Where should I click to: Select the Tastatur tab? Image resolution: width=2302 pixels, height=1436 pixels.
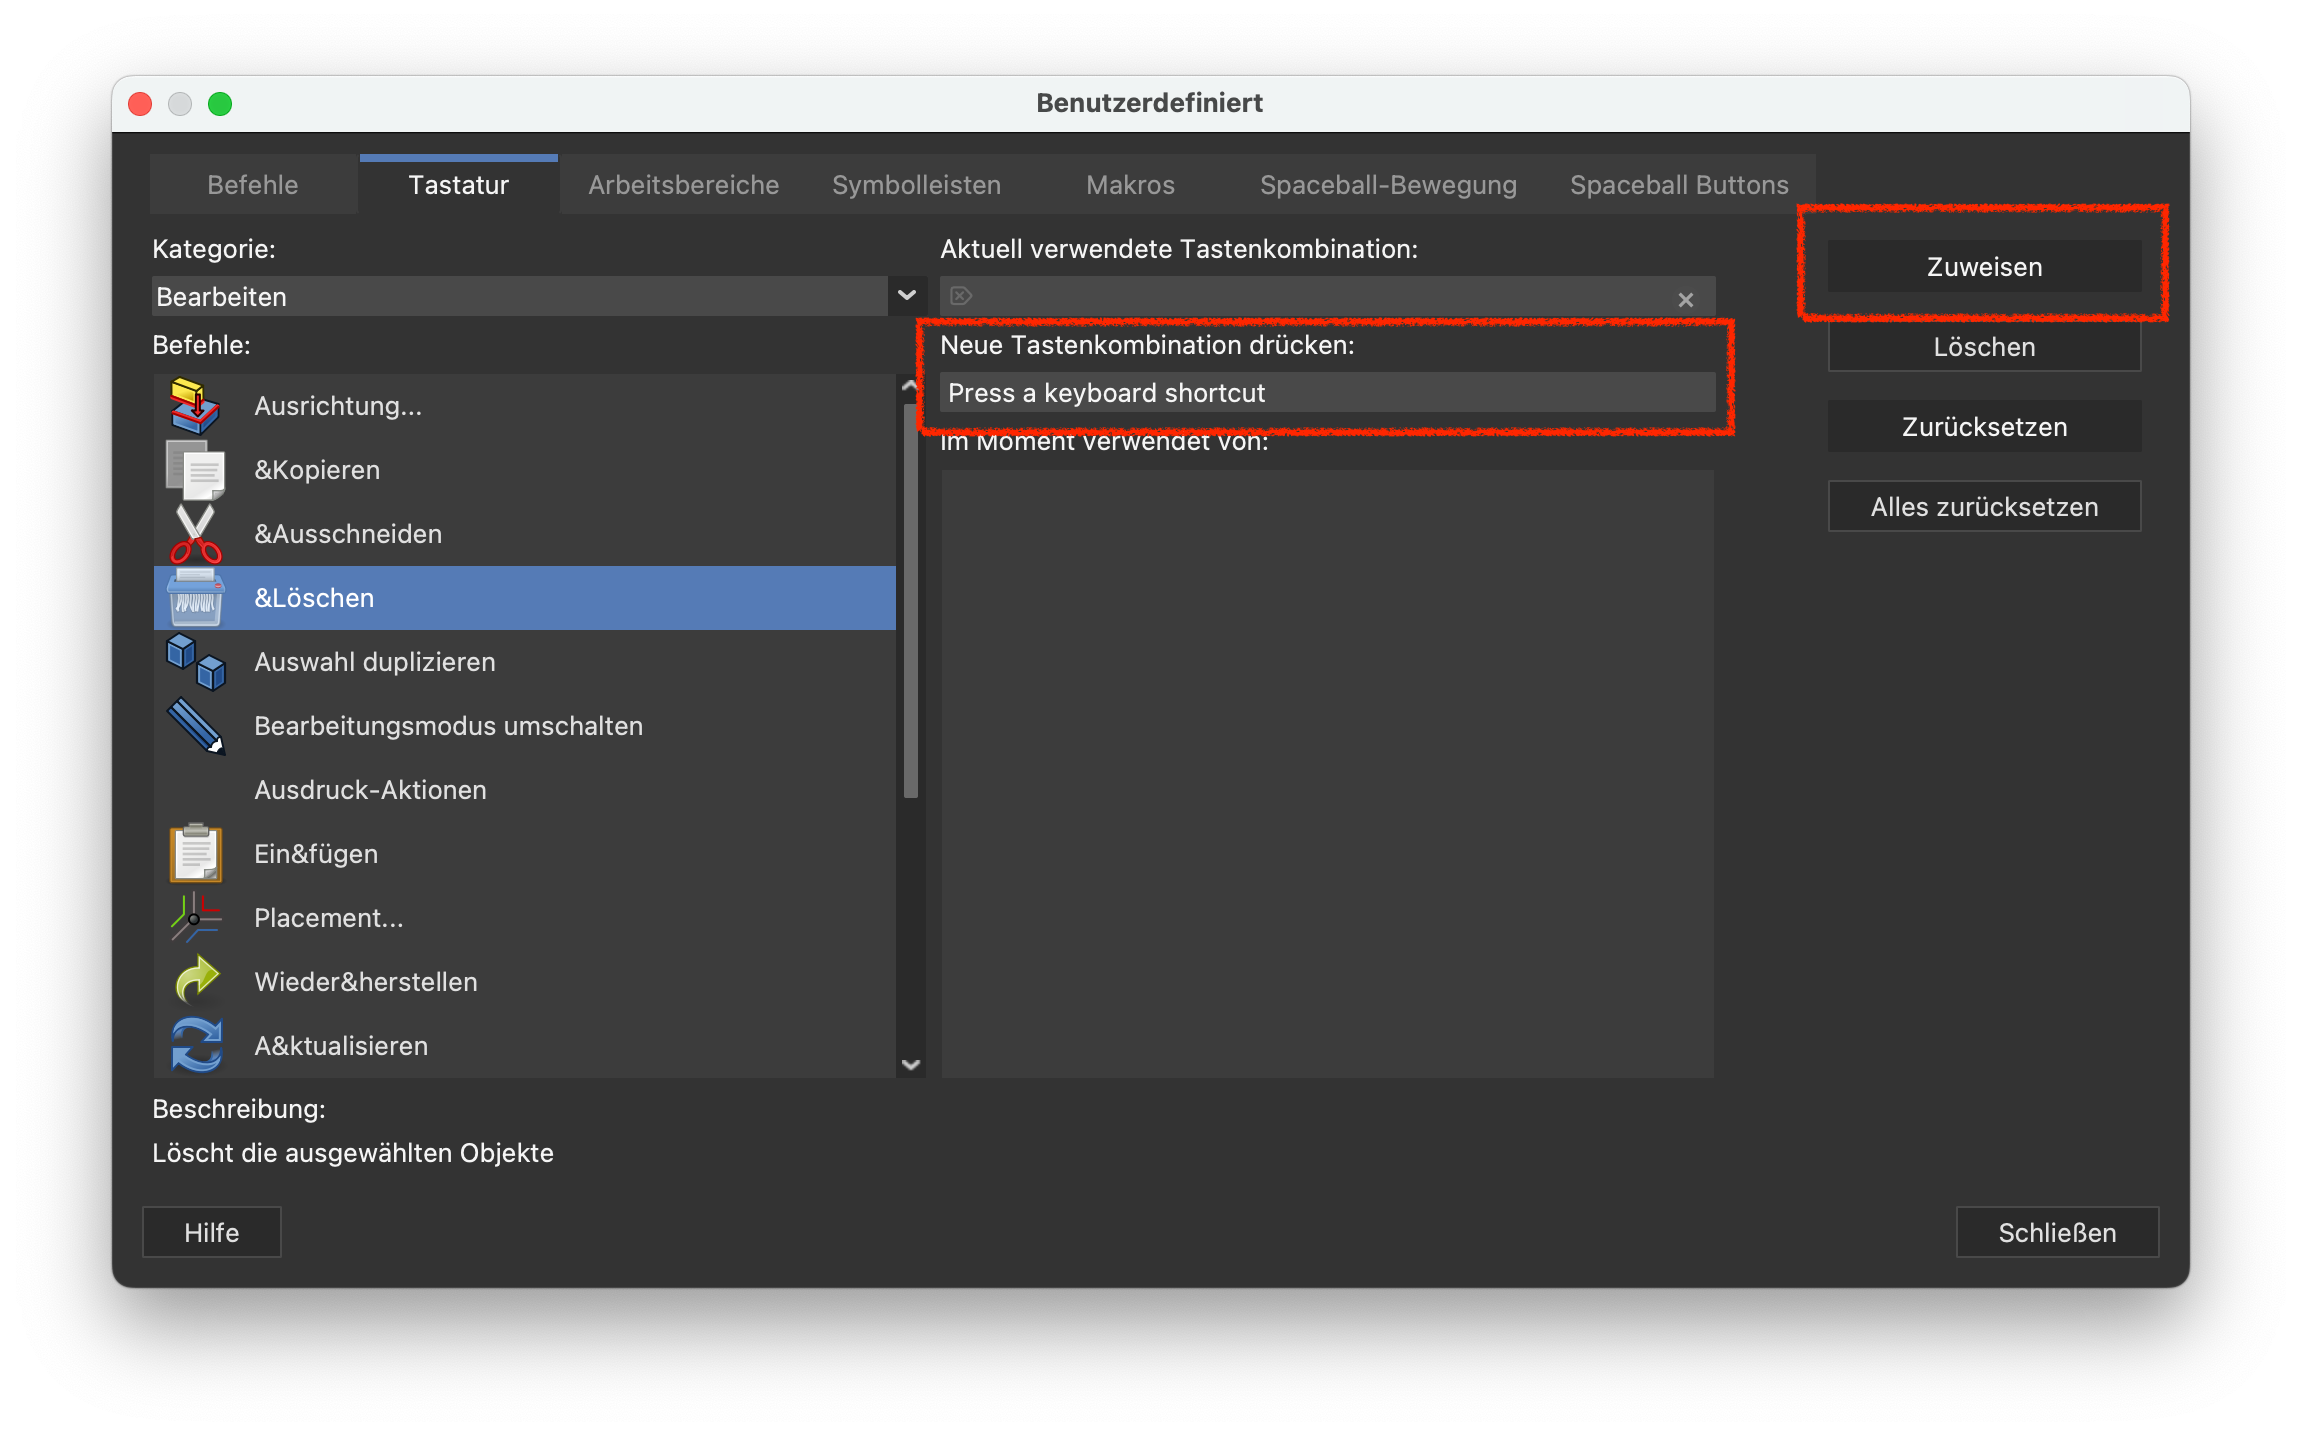459,185
